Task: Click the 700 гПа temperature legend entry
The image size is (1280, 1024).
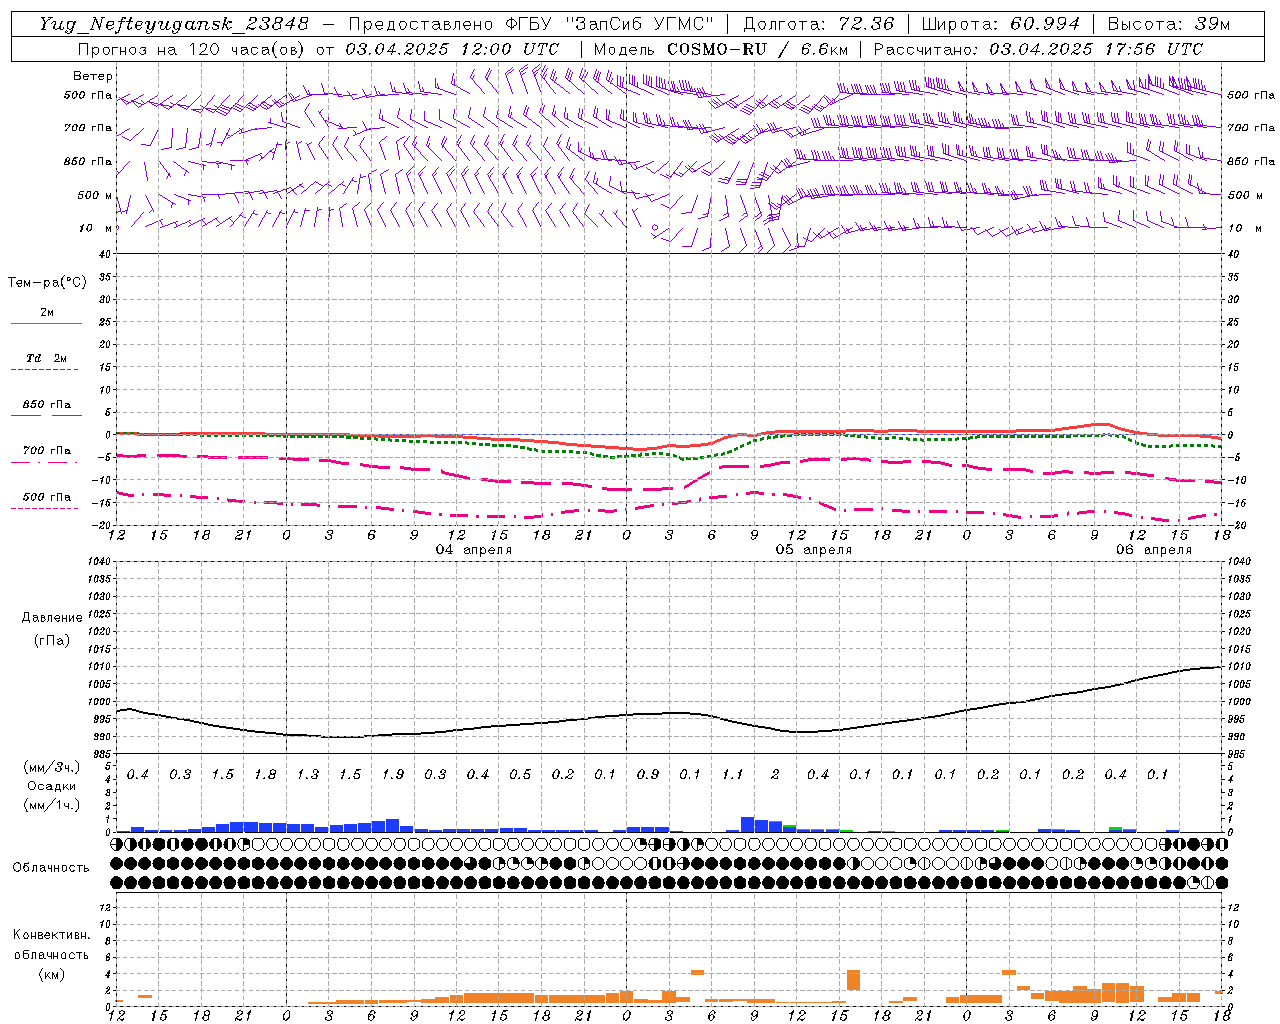Action: click(x=46, y=451)
